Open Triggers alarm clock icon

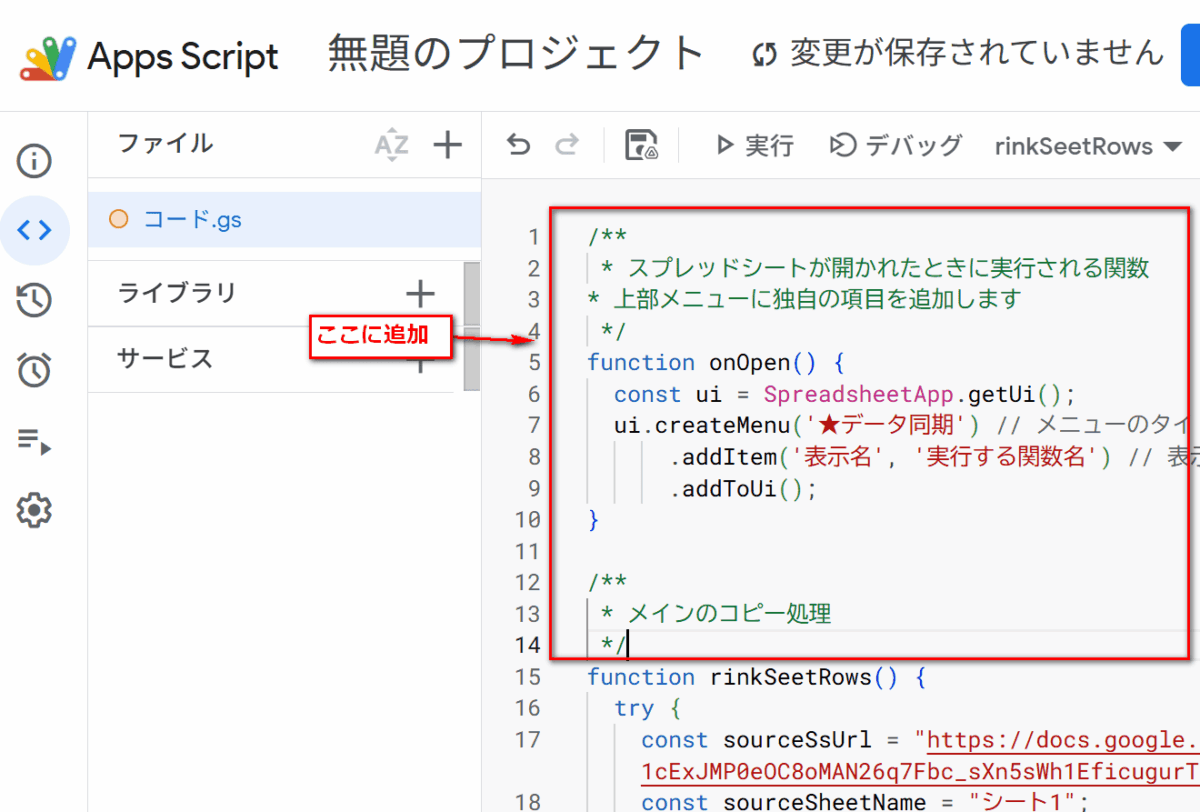click(x=35, y=370)
